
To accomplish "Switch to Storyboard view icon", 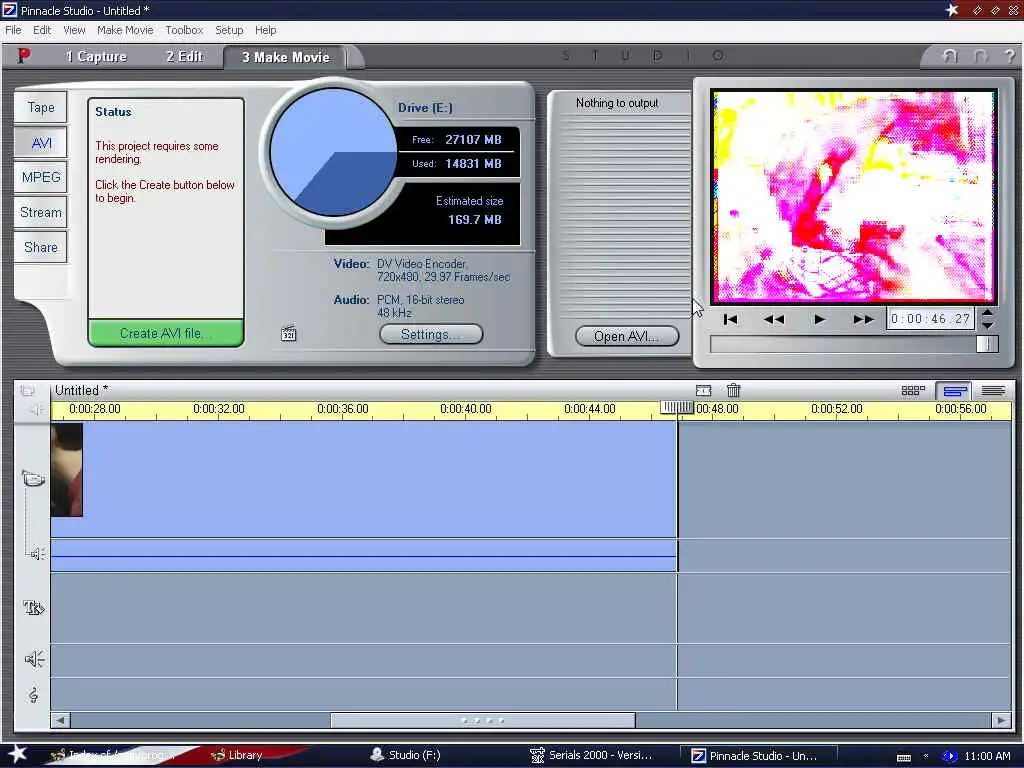I will point(913,391).
